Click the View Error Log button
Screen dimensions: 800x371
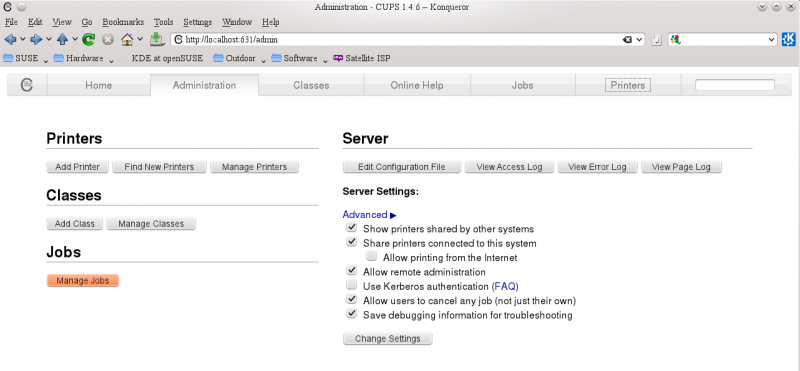597,167
